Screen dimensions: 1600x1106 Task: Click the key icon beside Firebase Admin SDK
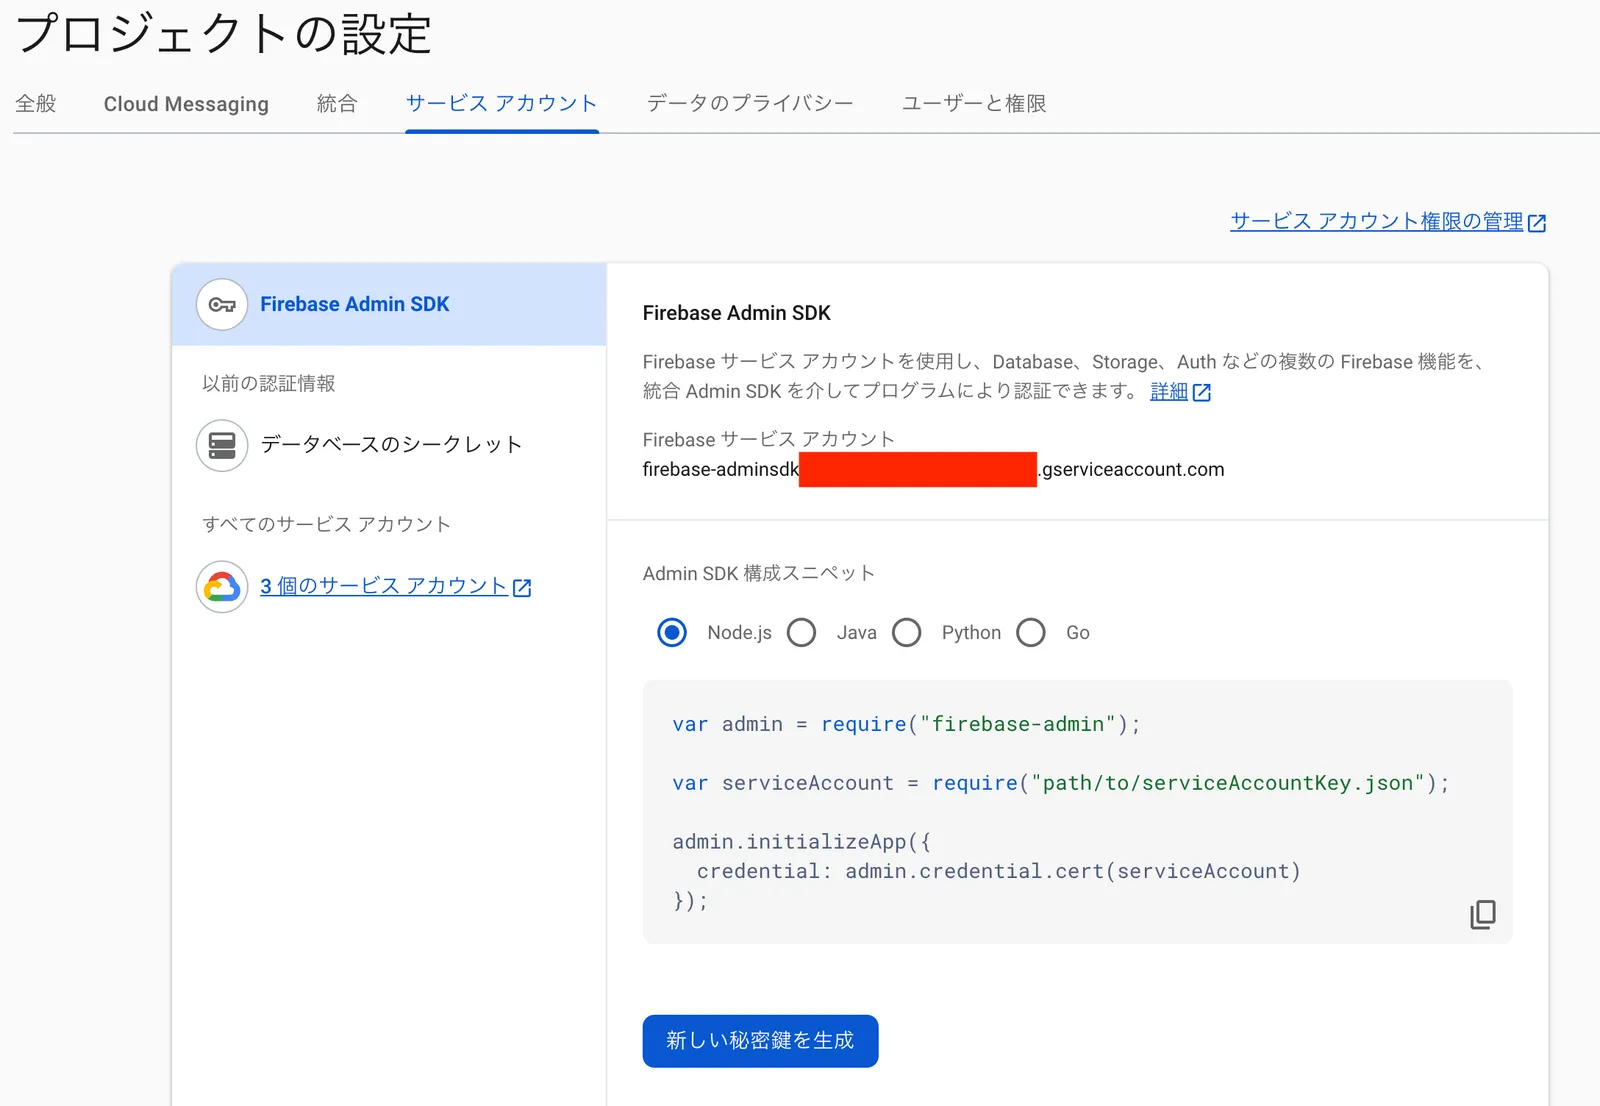tap(222, 304)
